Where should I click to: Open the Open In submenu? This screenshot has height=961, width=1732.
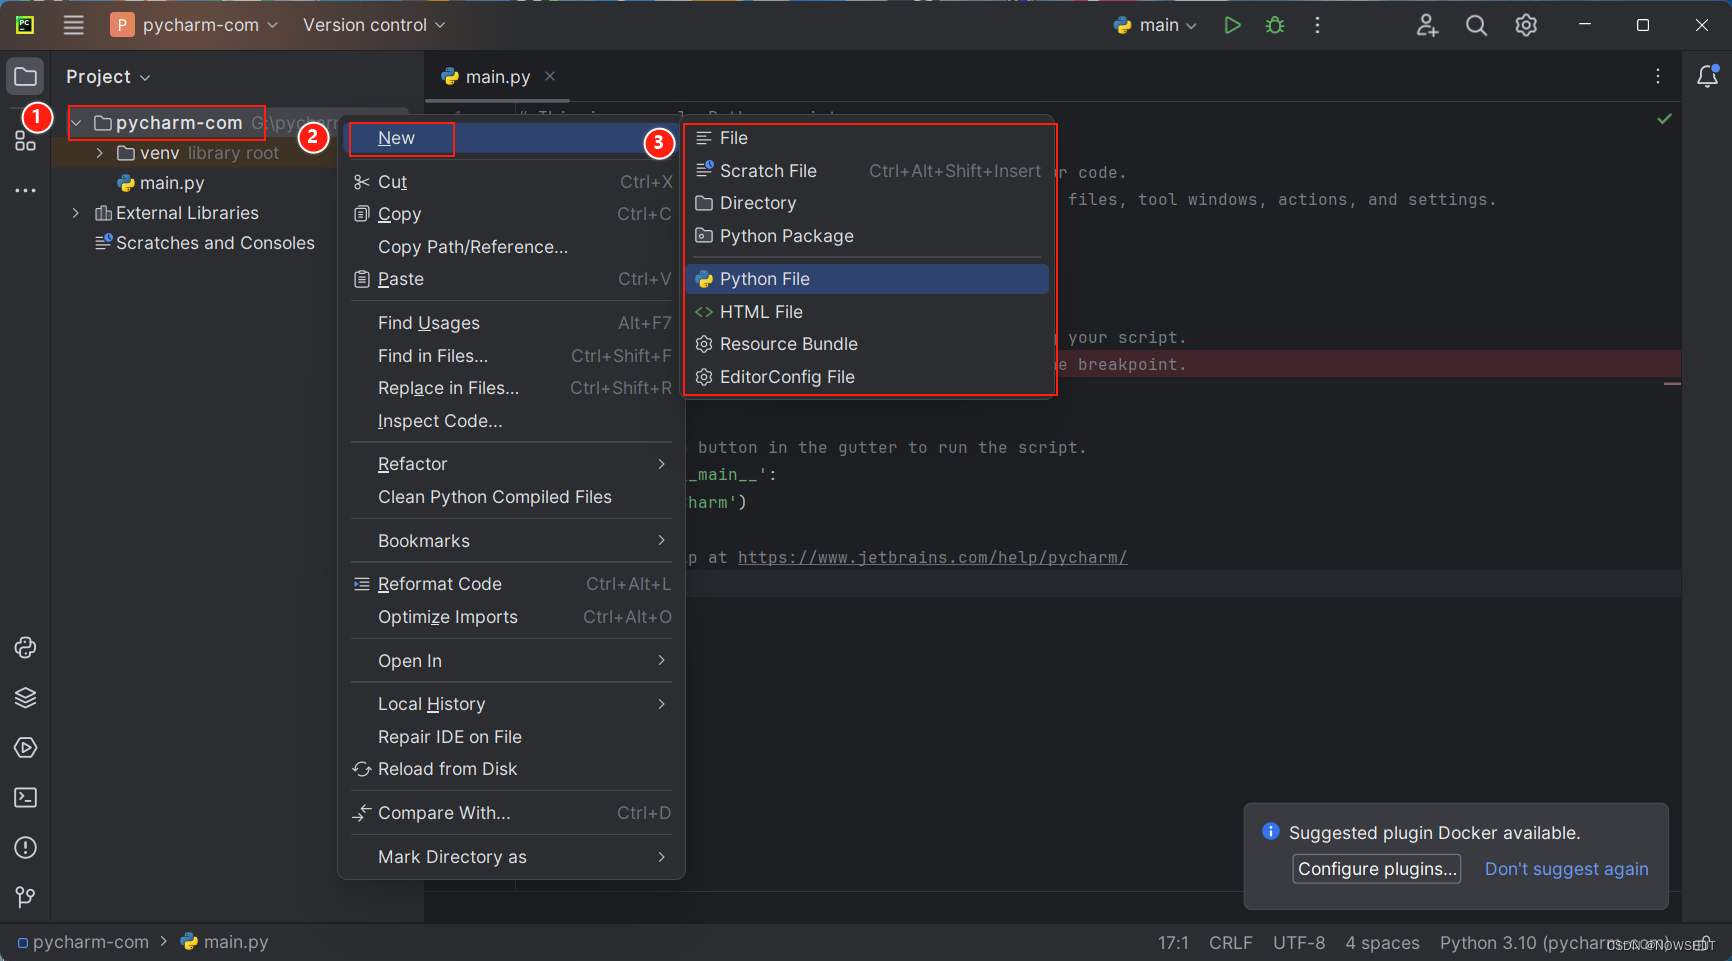tap(511, 661)
